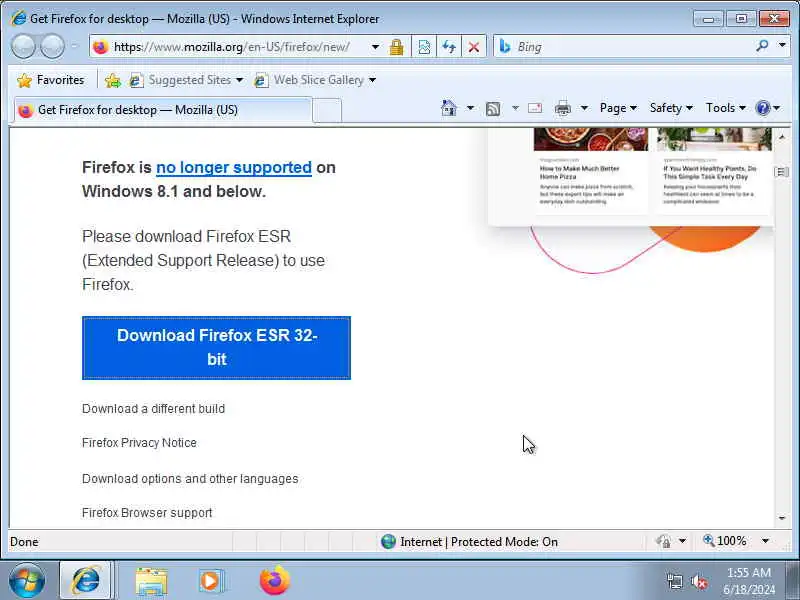Click the scrollbar up arrow

tap(782, 137)
